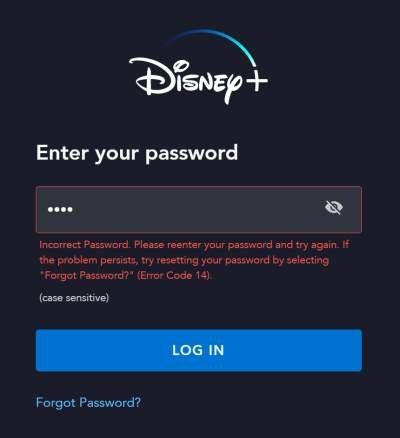400x438 pixels.
Task: Open the Forgot Password? link
Action: coord(88,403)
